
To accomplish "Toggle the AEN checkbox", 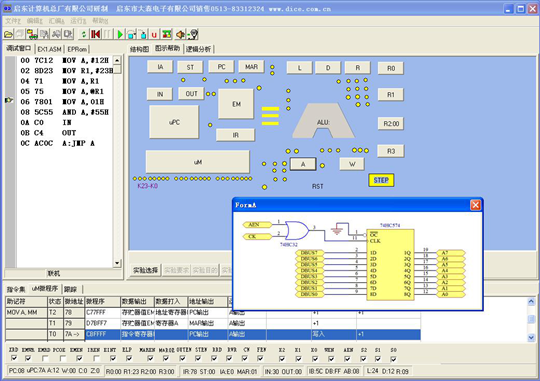I will tap(347, 359).
